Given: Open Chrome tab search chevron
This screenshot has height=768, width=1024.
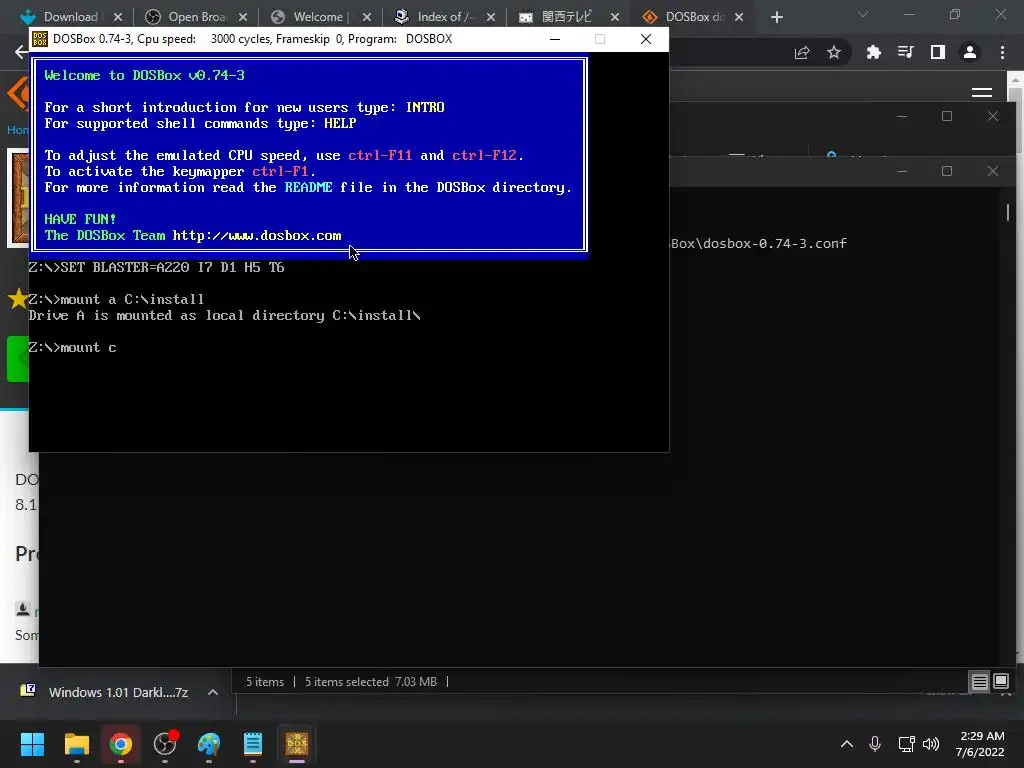Looking at the screenshot, I should pyautogui.click(x=863, y=14).
